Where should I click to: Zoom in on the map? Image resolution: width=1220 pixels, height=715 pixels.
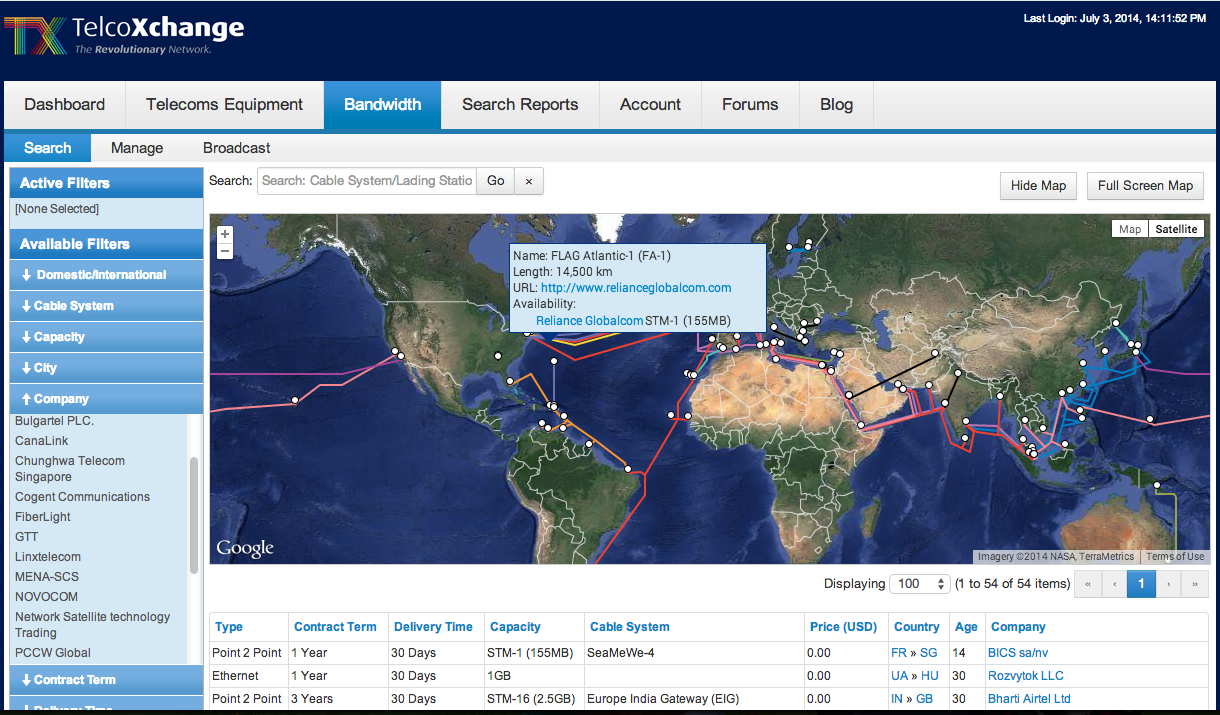(x=225, y=235)
